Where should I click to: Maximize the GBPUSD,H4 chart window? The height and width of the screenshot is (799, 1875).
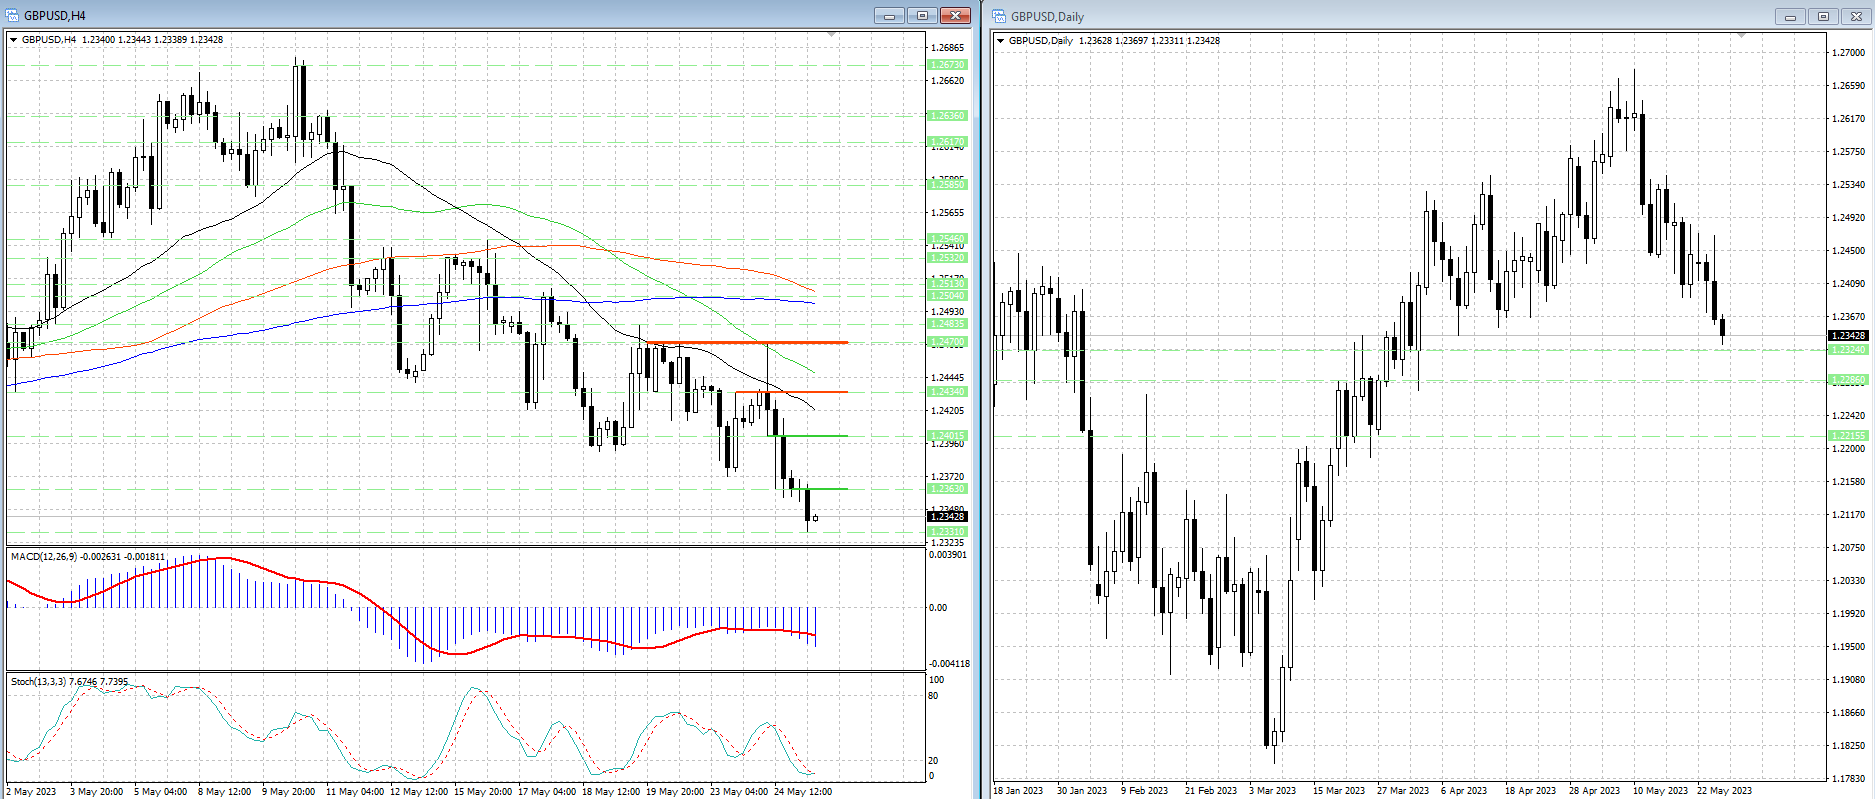922,15
